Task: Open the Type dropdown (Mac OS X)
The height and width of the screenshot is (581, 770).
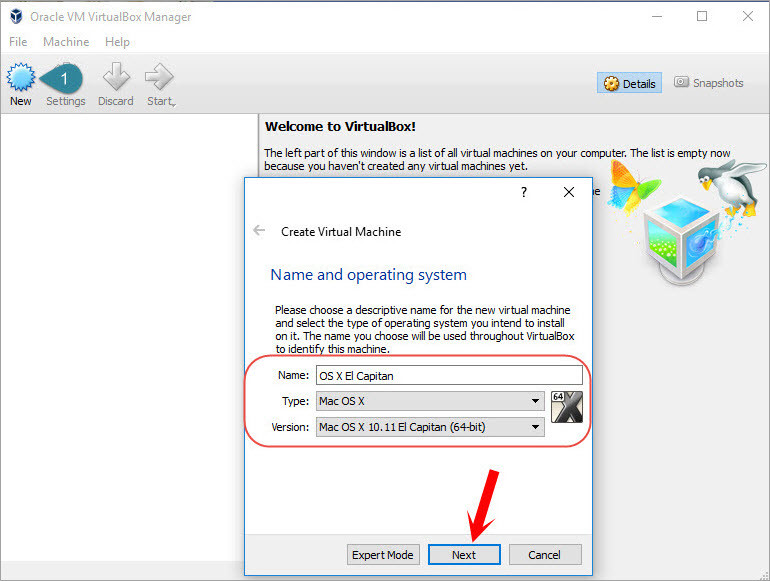Action: coord(430,401)
